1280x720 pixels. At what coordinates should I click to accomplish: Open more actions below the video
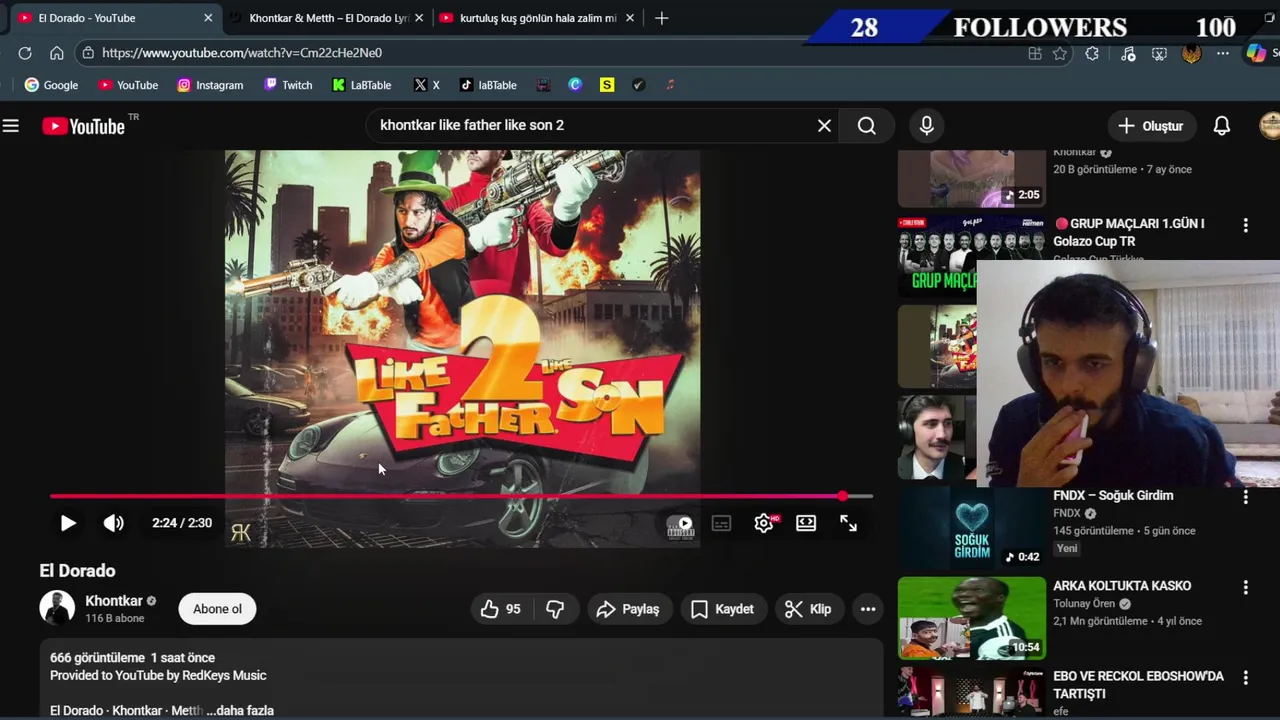click(x=868, y=609)
